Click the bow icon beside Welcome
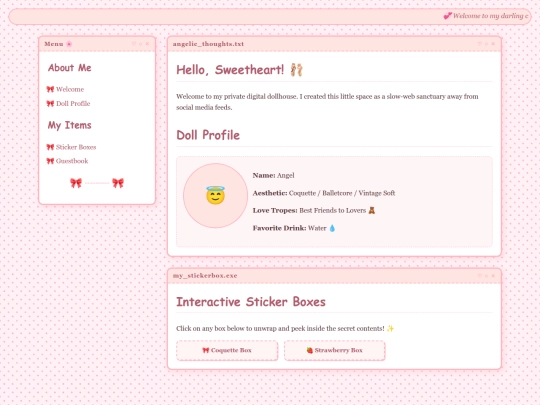 coord(50,89)
